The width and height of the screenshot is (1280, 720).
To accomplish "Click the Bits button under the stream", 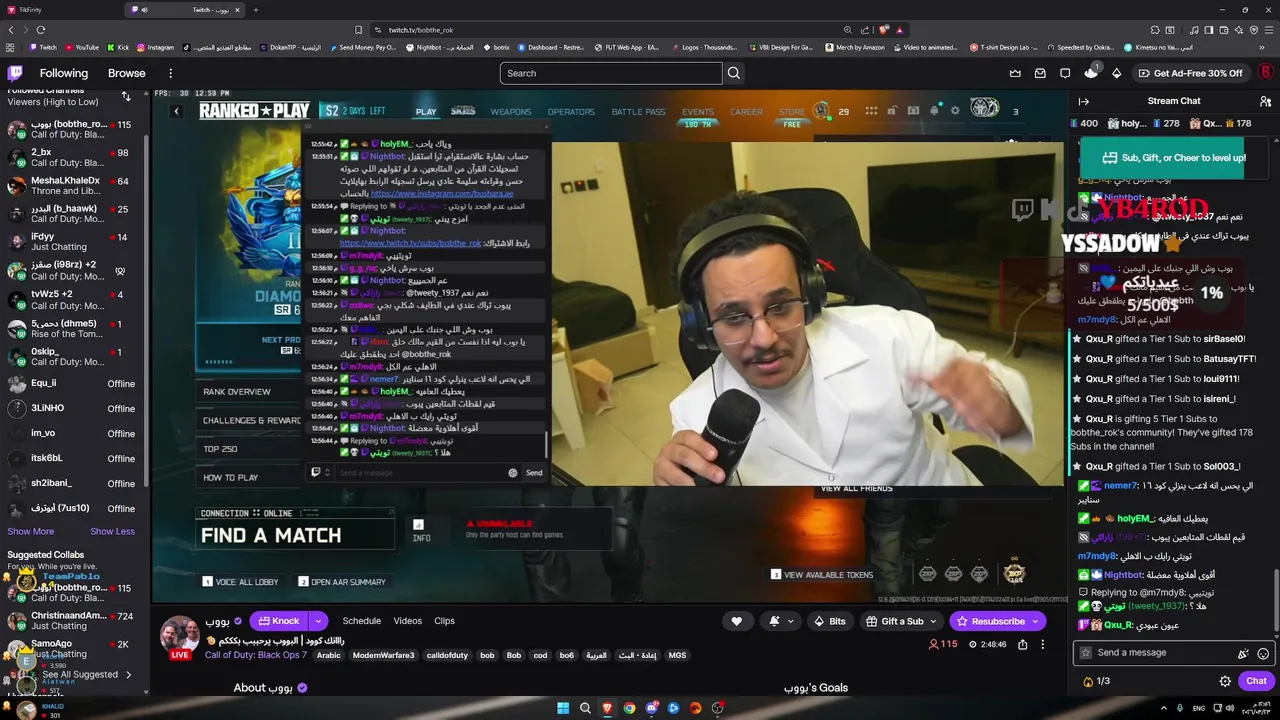I will (x=830, y=621).
